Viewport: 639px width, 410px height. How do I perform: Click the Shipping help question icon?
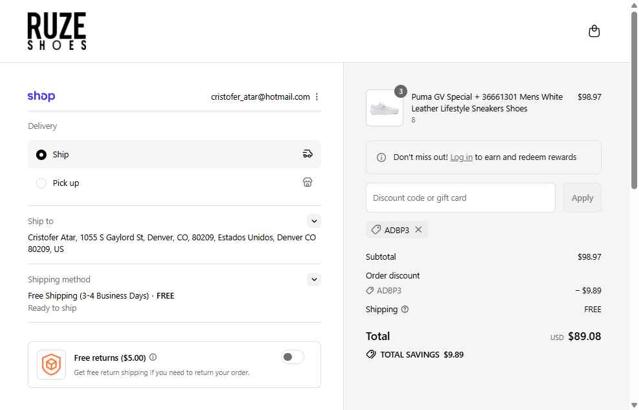coord(405,309)
